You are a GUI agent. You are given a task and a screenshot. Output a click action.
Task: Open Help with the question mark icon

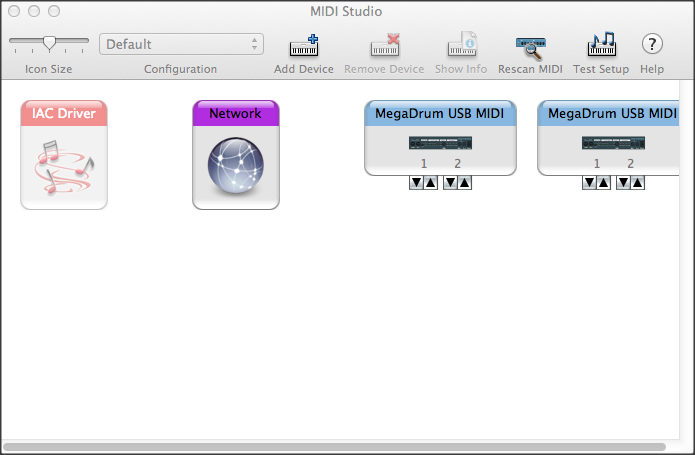[x=652, y=44]
